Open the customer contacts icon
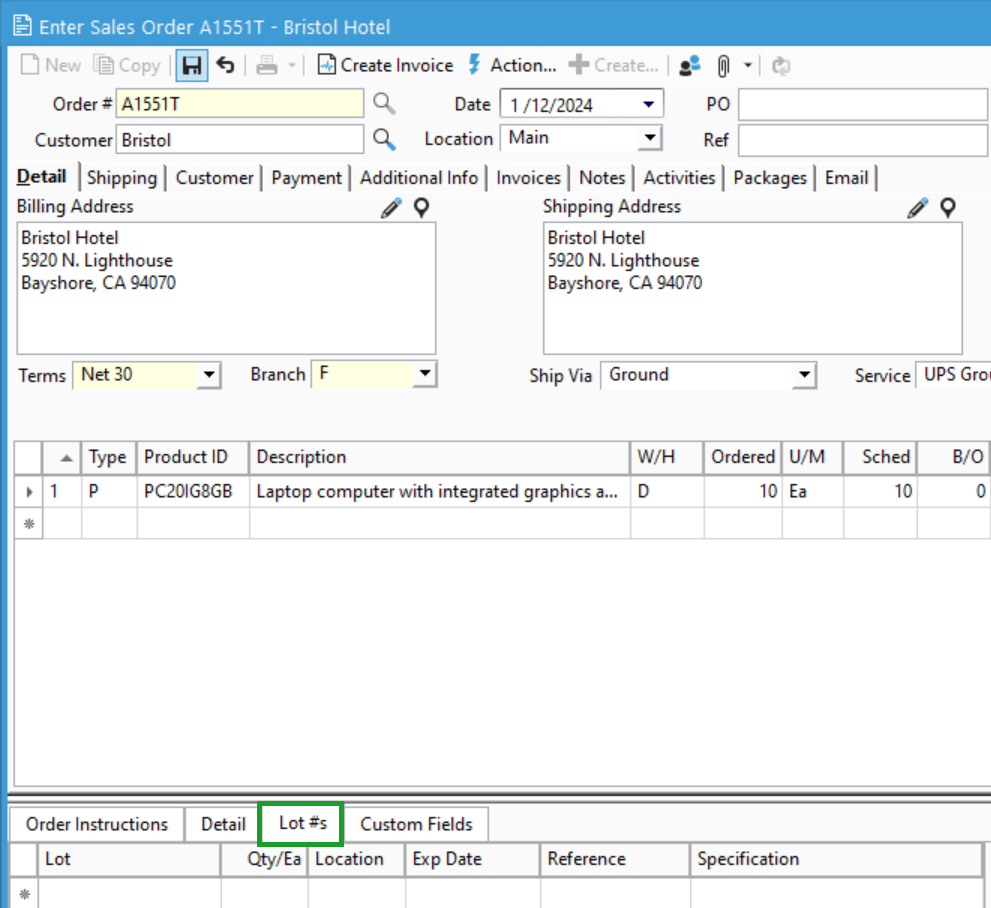 point(689,65)
